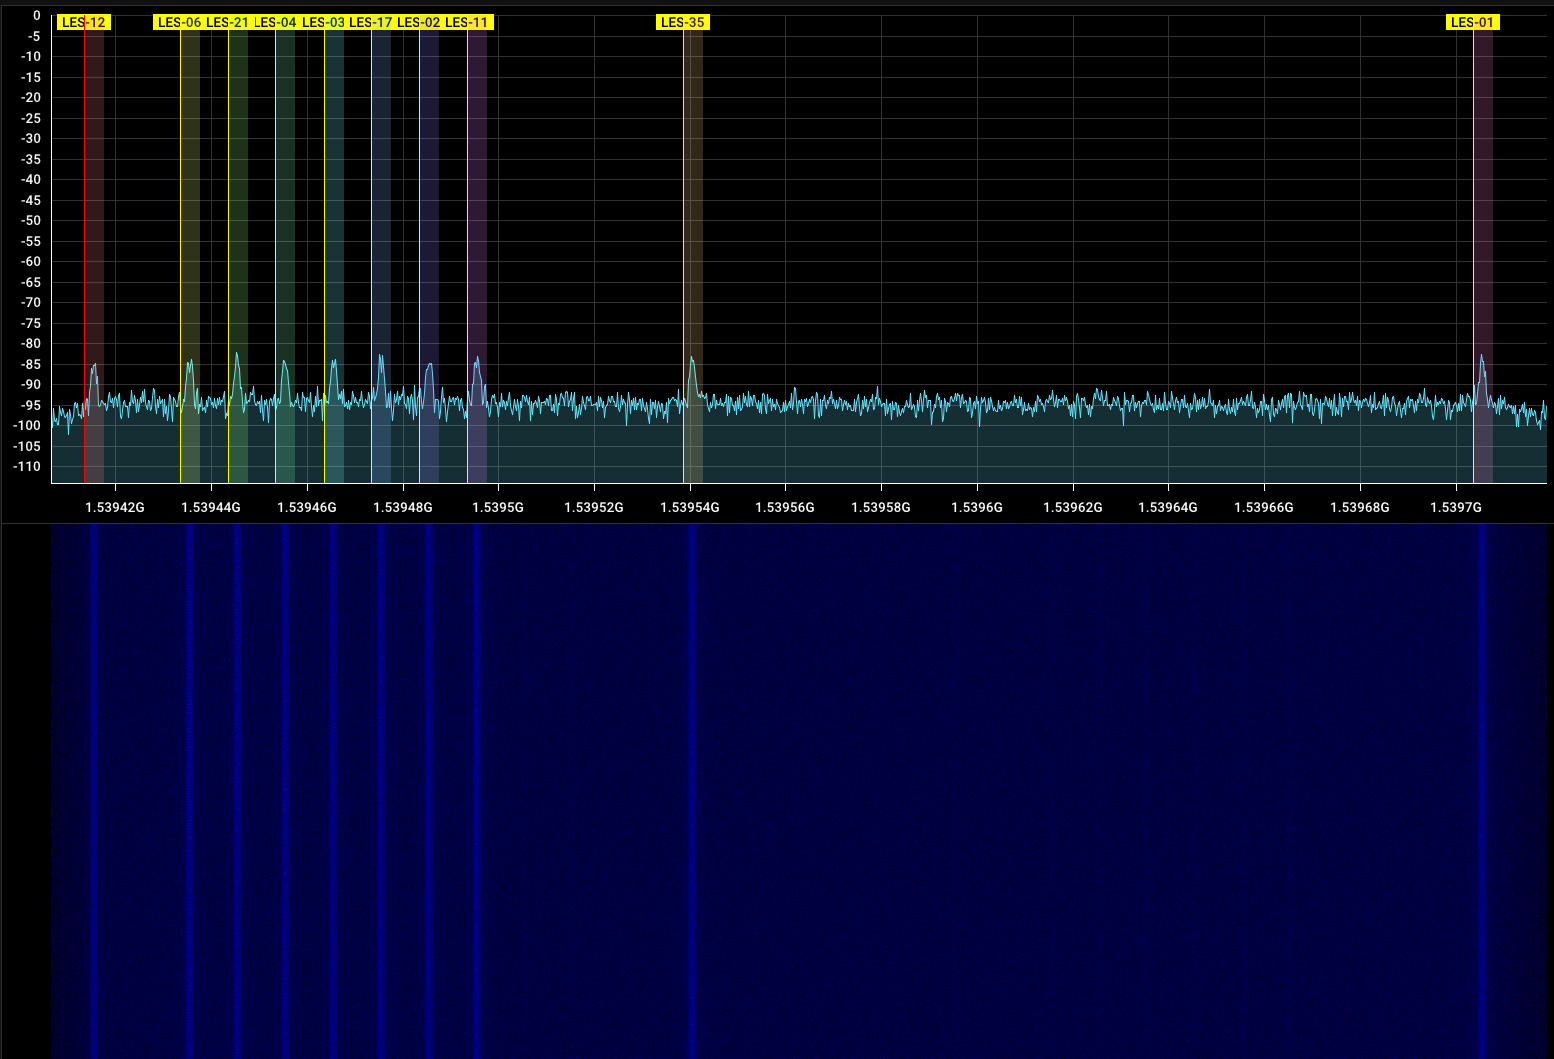1554x1059 pixels.
Task: Select the LES-02 channel marker label
Action: click(418, 22)
